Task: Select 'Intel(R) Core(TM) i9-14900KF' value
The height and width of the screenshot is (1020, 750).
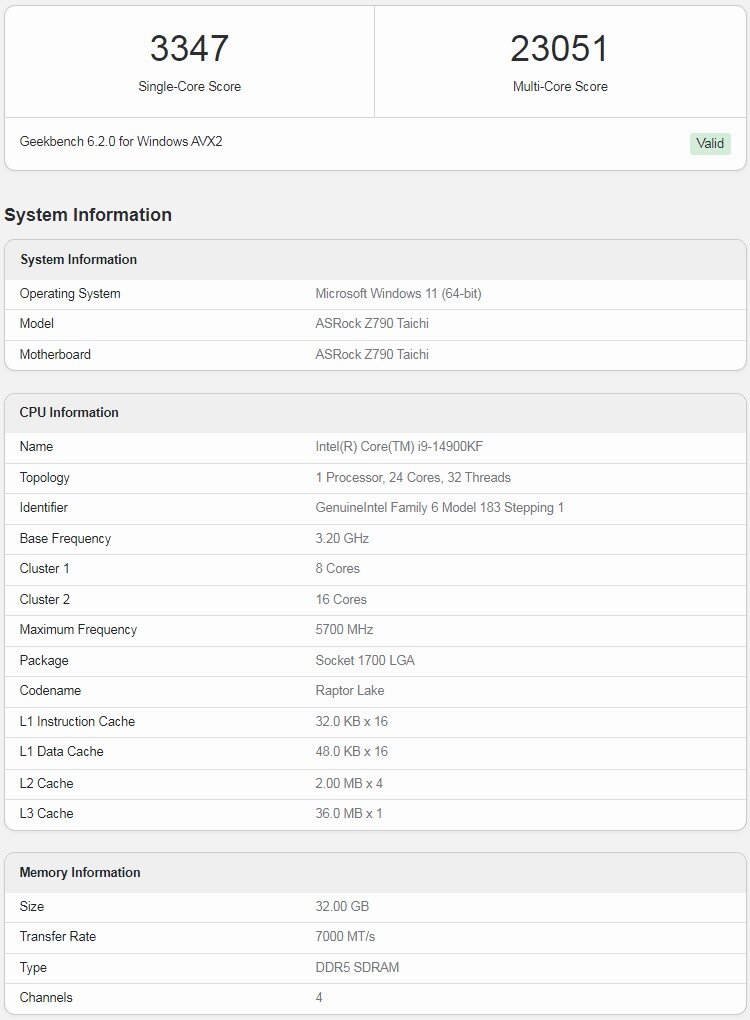Action: [x=399, y=446]
